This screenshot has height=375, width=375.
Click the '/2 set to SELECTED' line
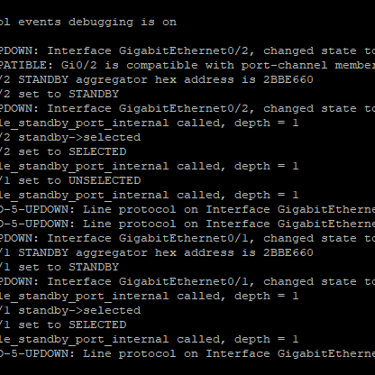[x=63, y=152]
